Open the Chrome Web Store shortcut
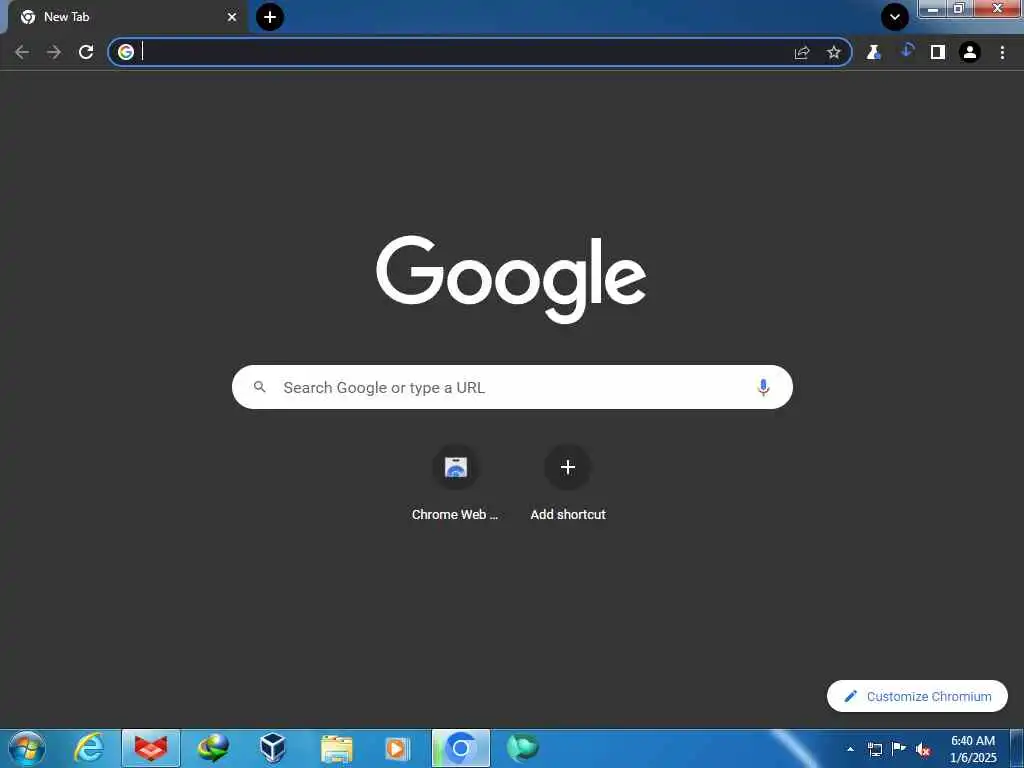 (x=455, y=483)
